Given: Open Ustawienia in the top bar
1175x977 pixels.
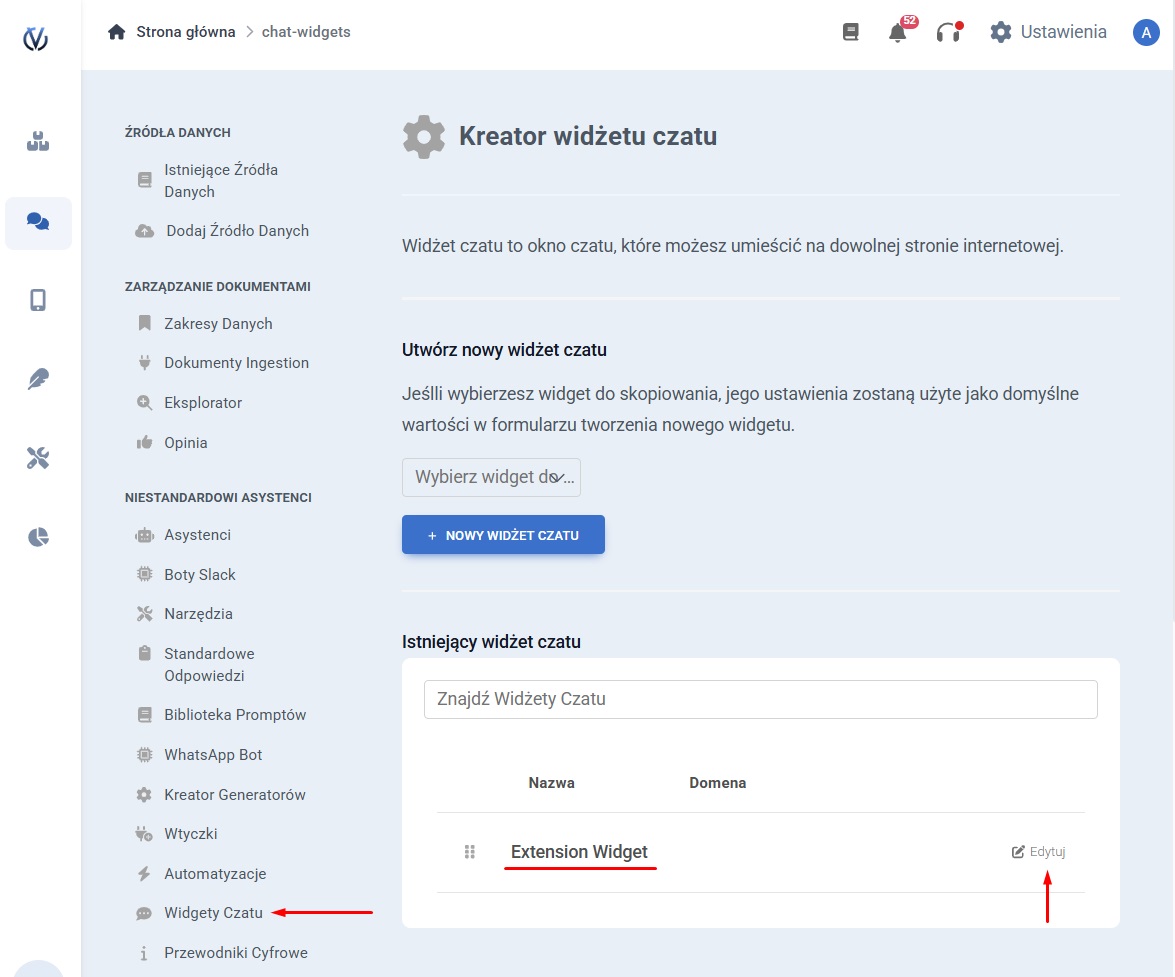Looking at the screenshot, I should click(1049, 32).
